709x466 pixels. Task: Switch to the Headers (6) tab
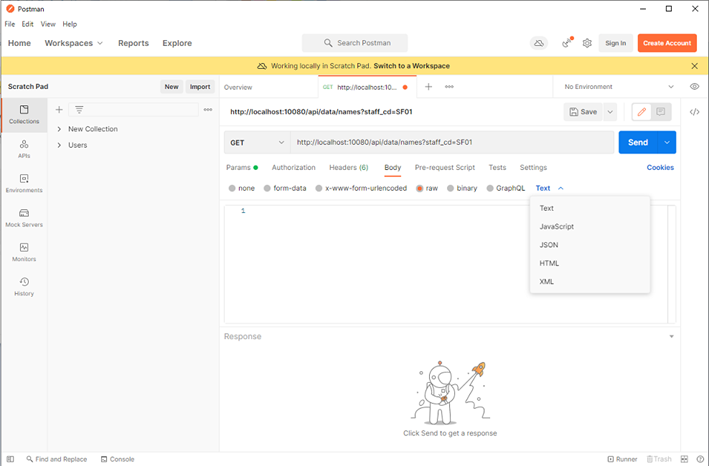348,168
